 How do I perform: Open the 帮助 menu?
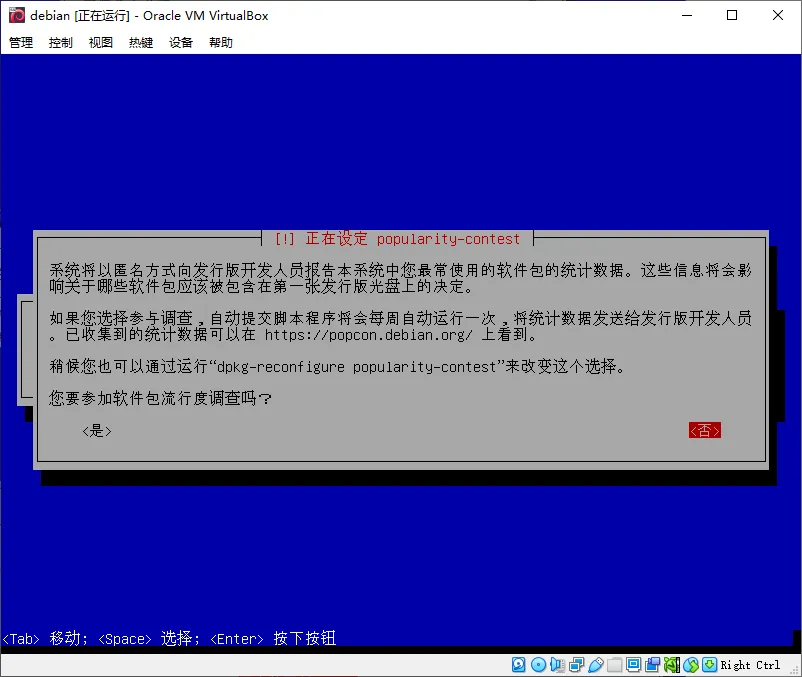coord(221,42)
